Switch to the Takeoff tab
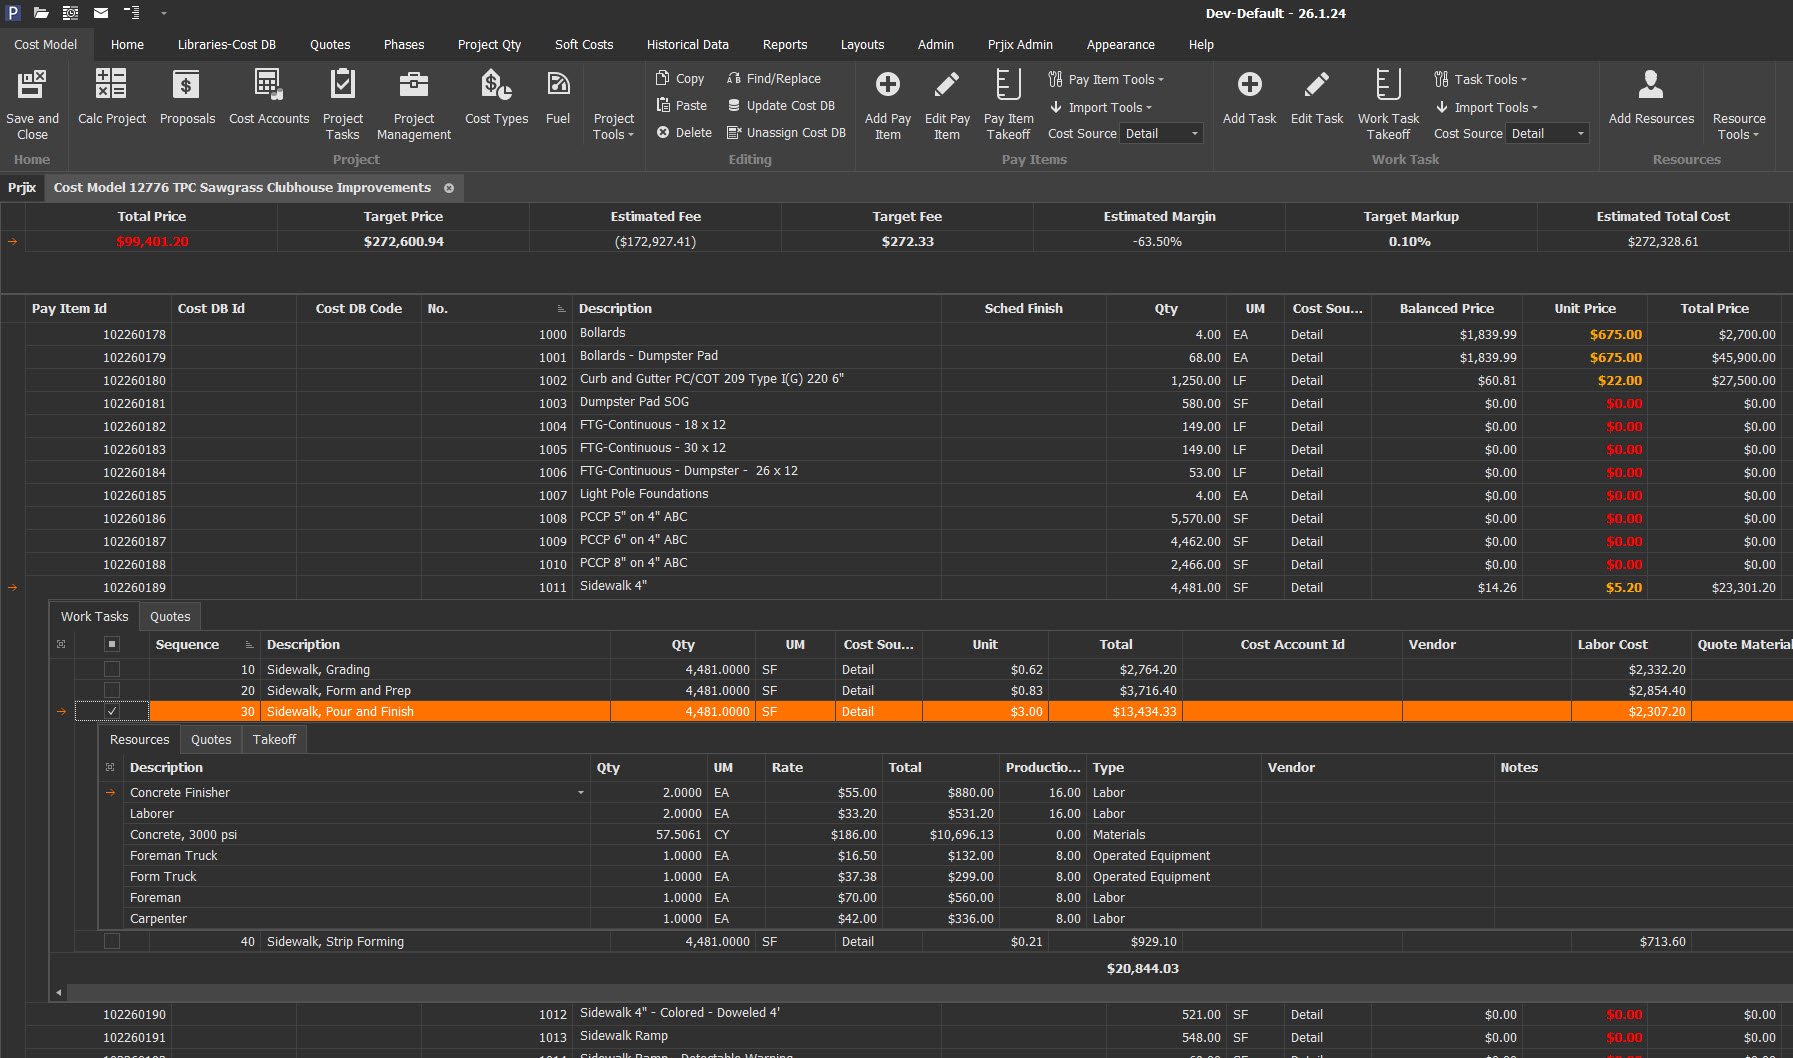Viewport: 1793px width, 1058px height. tap(274, 740)
